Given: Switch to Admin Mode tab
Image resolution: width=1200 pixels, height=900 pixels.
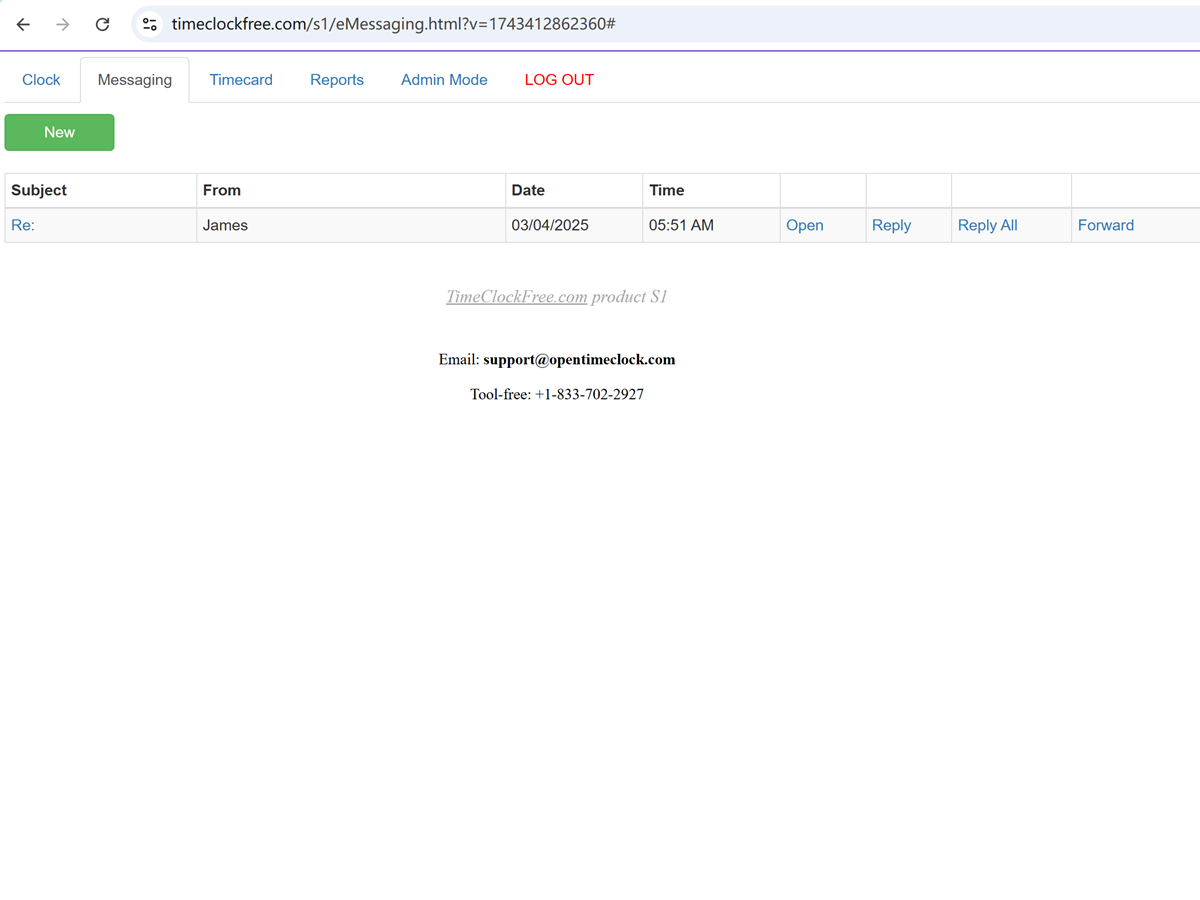Looking at the screenshot, I should point(444,80).
